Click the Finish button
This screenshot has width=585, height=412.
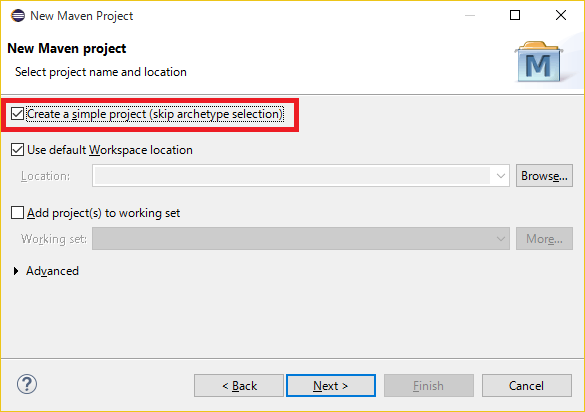pos(429,386)
